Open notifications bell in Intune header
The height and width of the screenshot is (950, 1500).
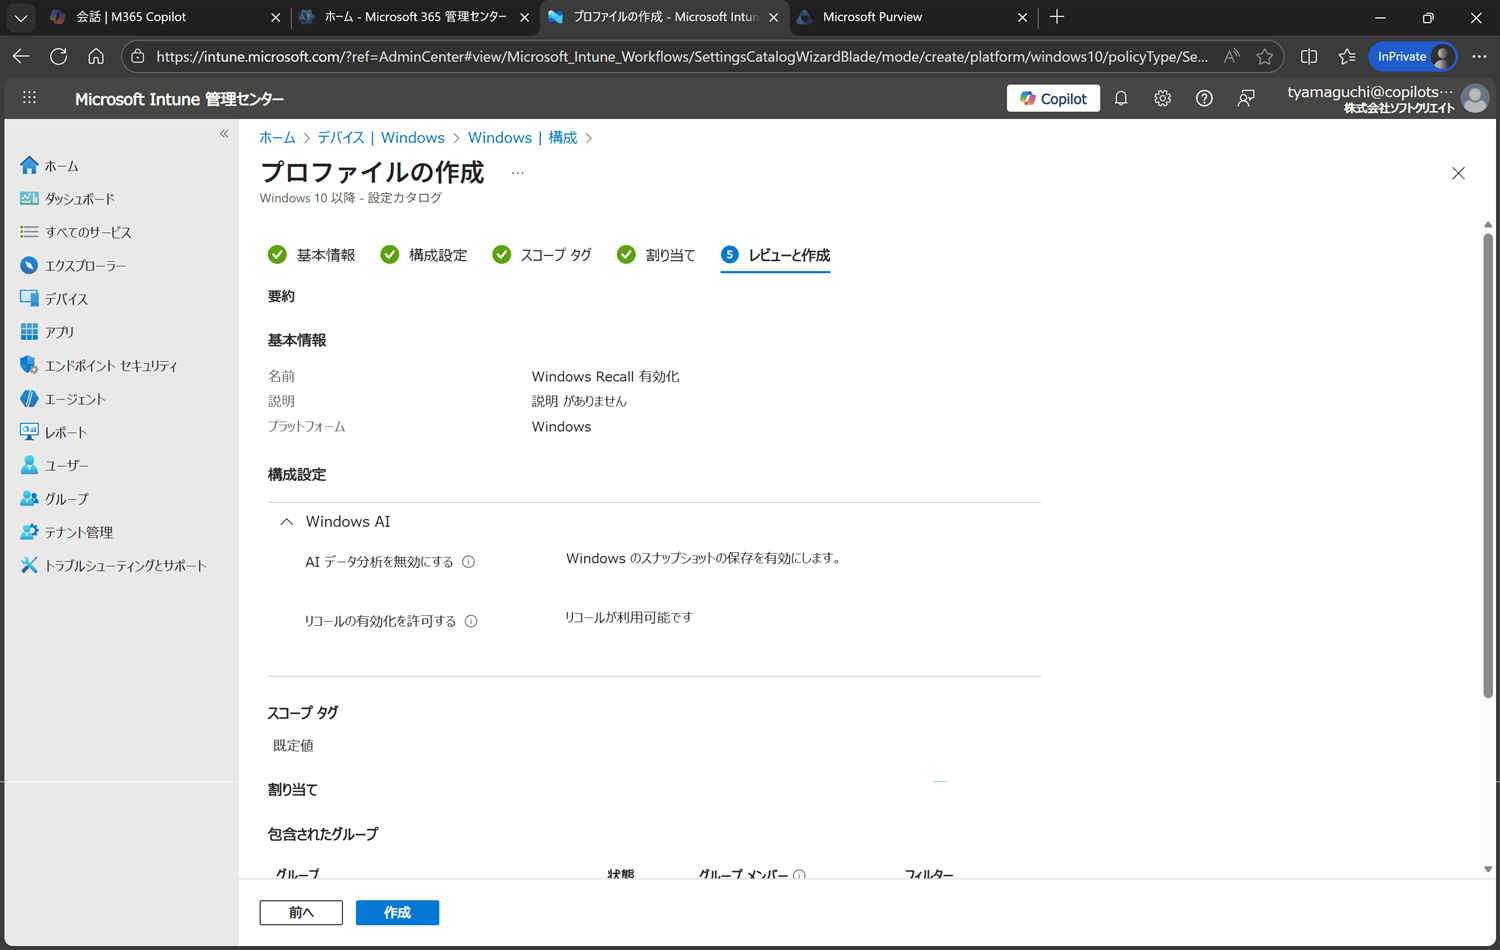[1121, 98]
